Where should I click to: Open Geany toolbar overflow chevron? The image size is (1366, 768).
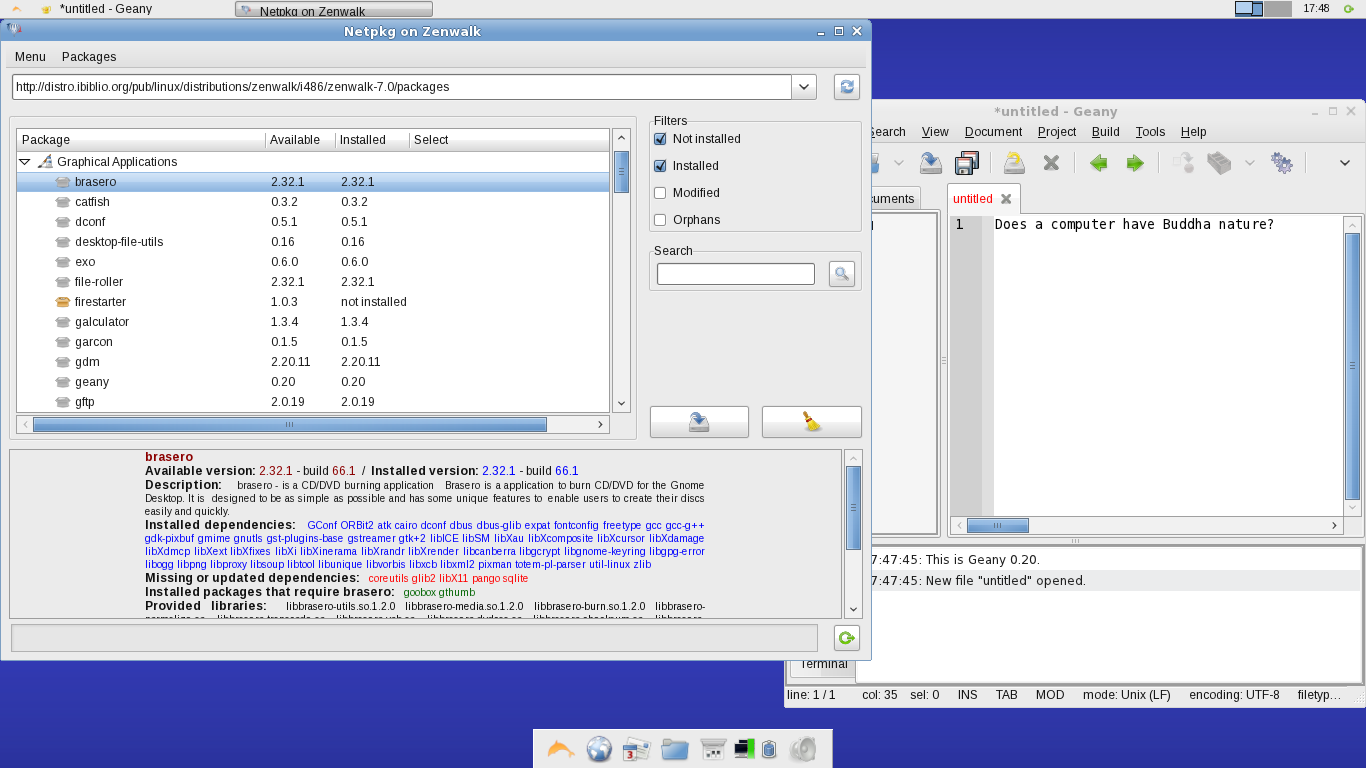tap(1345, 163)
